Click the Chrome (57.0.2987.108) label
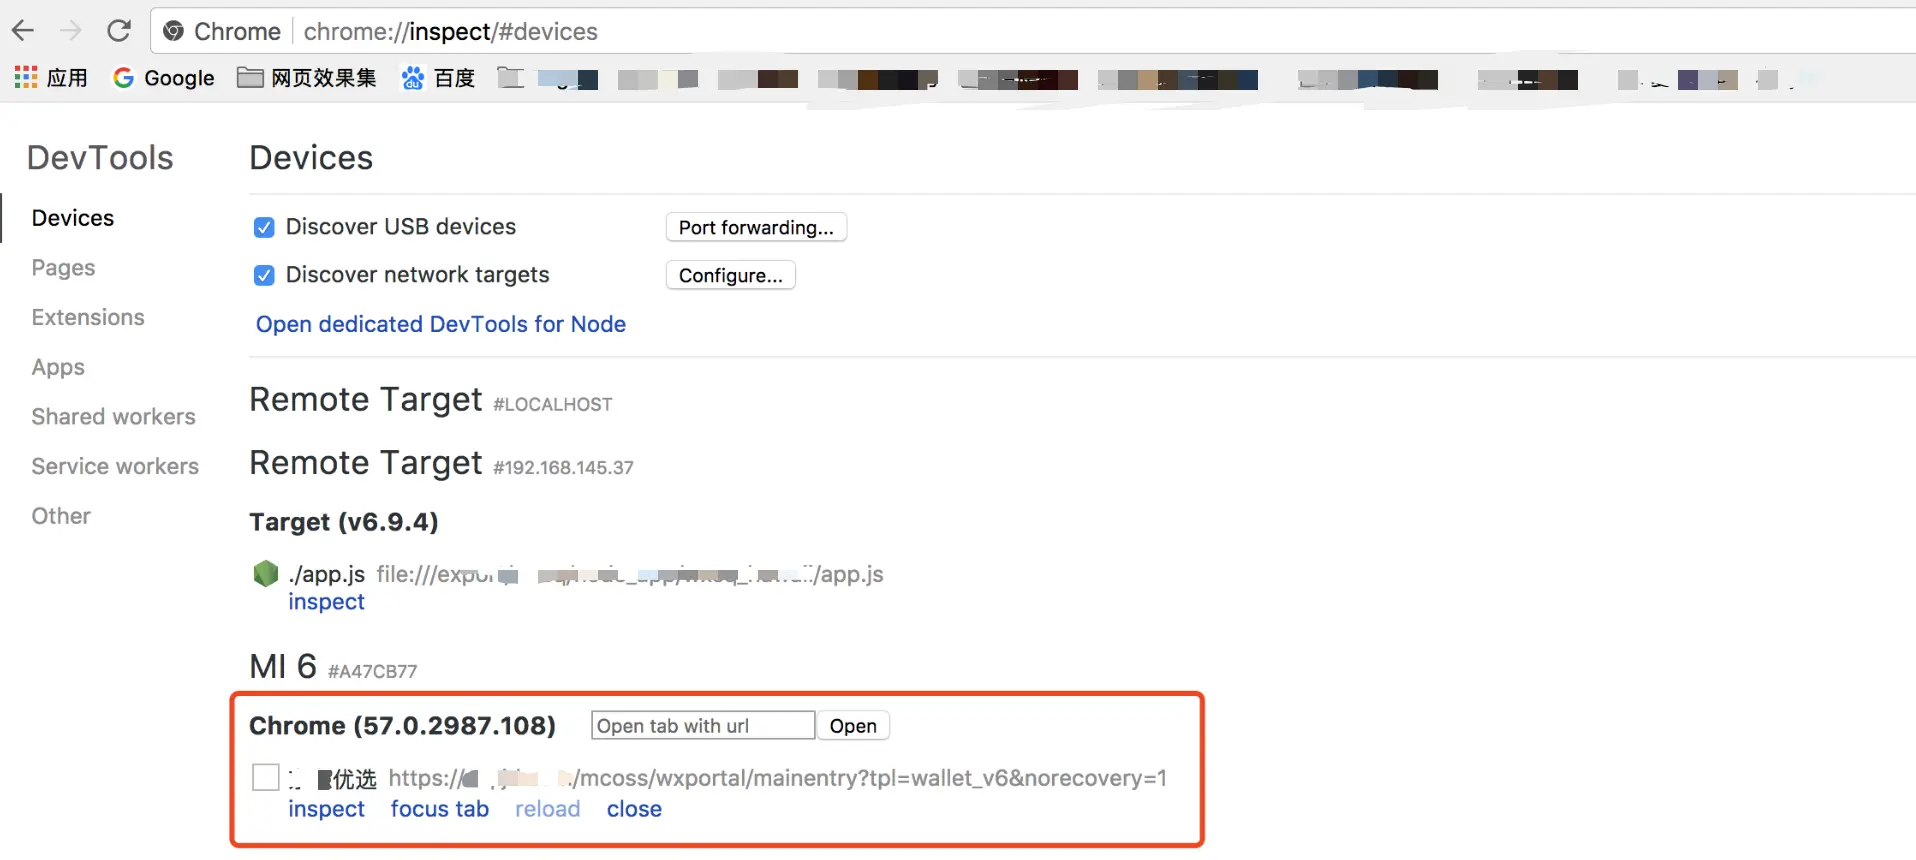This screenshot has width=1916, height=860. coord(402,726)
